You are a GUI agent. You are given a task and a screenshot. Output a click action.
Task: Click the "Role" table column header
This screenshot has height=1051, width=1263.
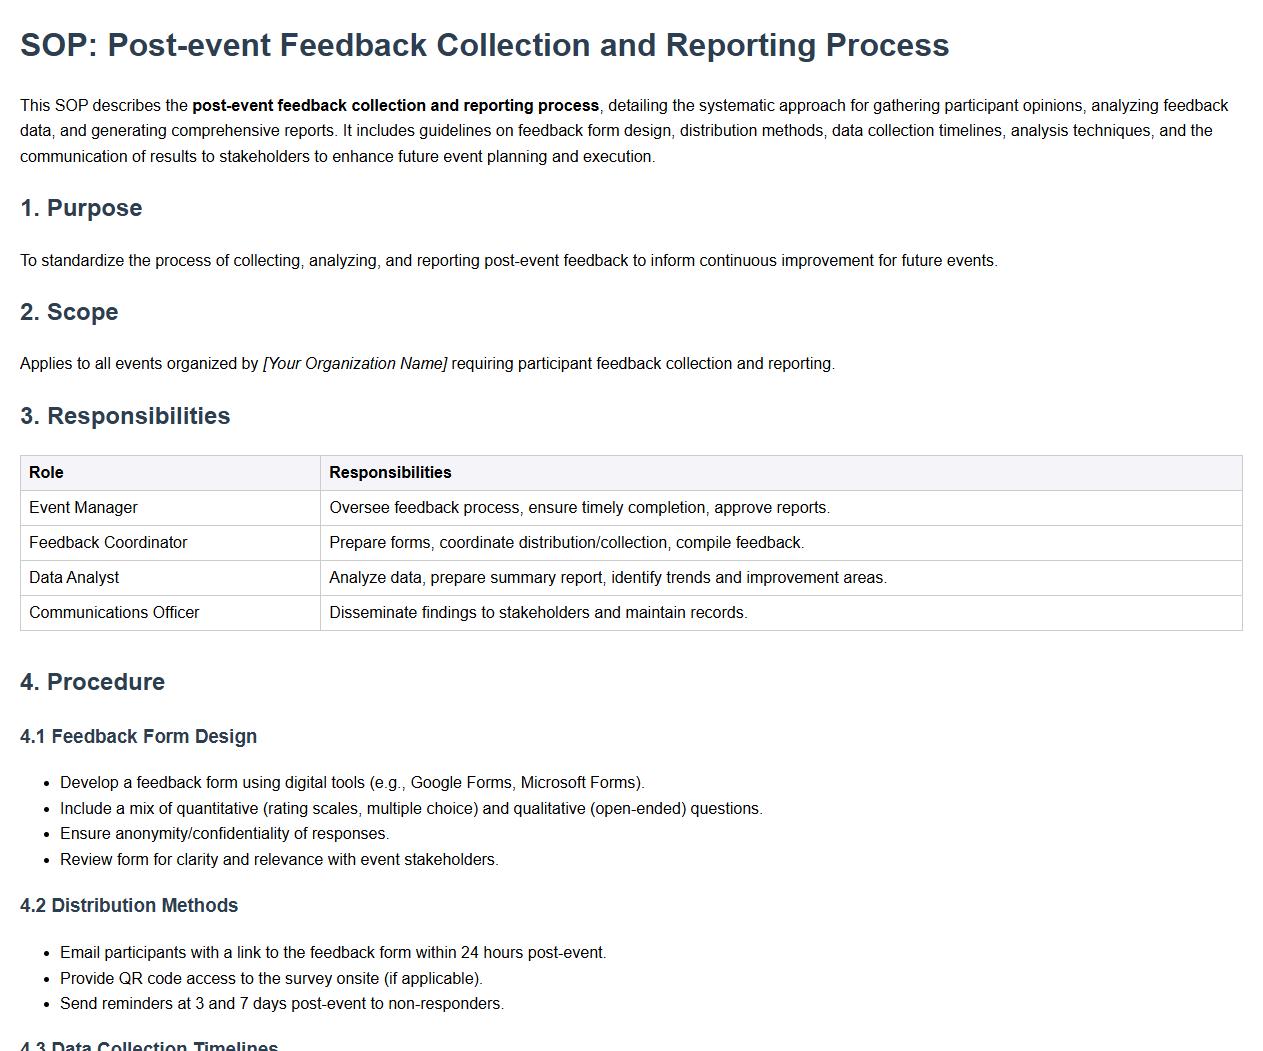46,473
